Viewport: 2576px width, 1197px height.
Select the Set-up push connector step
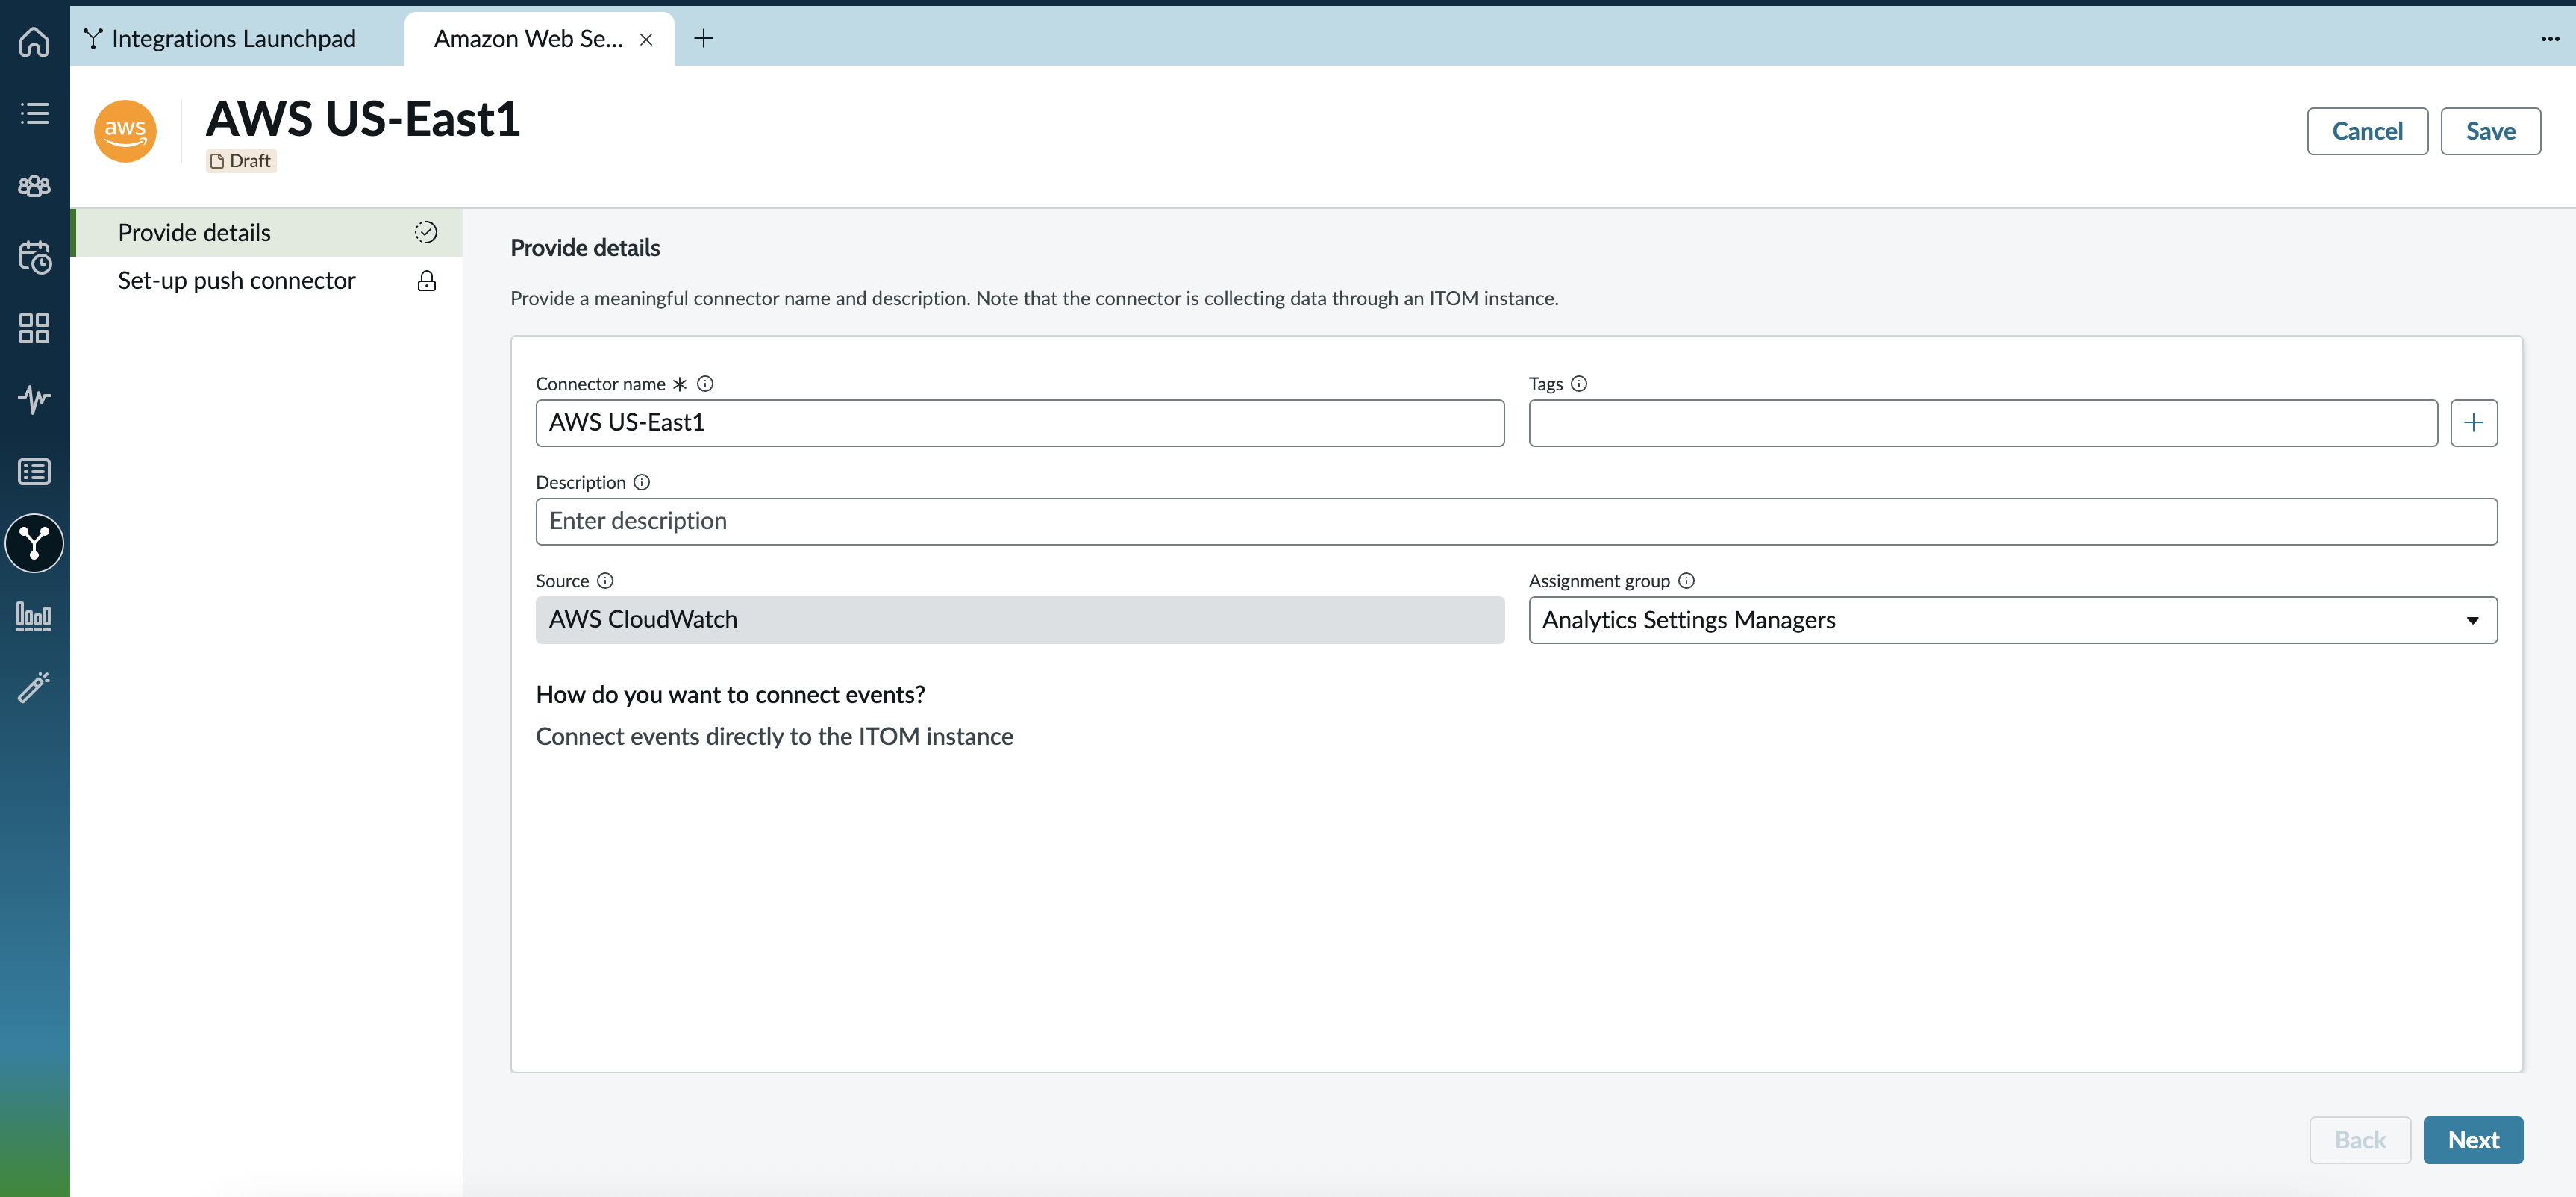coord(267,281)
